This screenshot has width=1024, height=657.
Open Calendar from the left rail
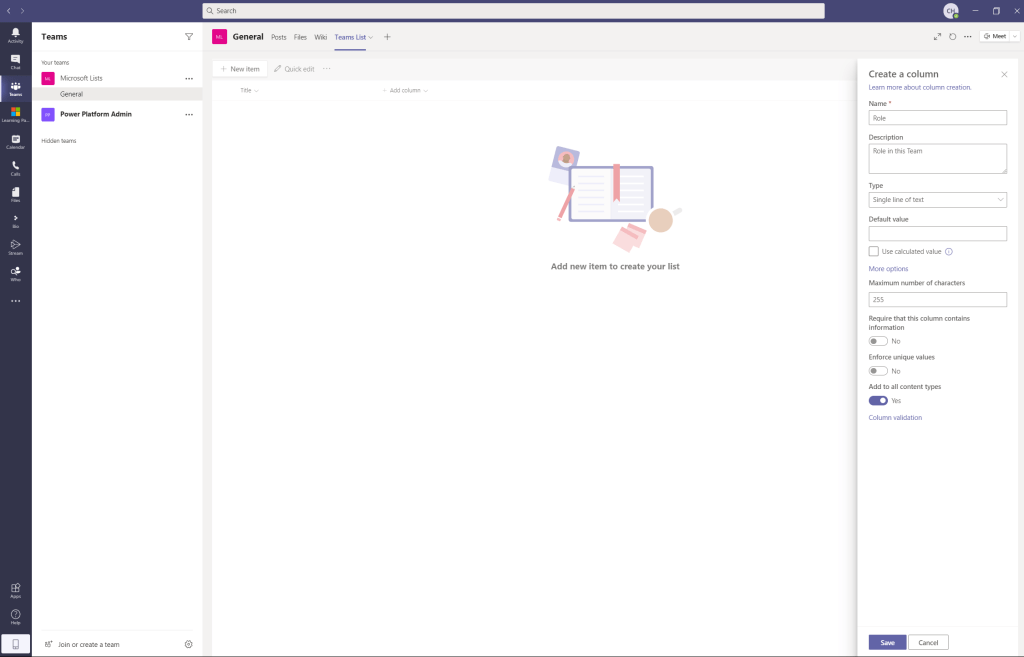tap(15, 141)
